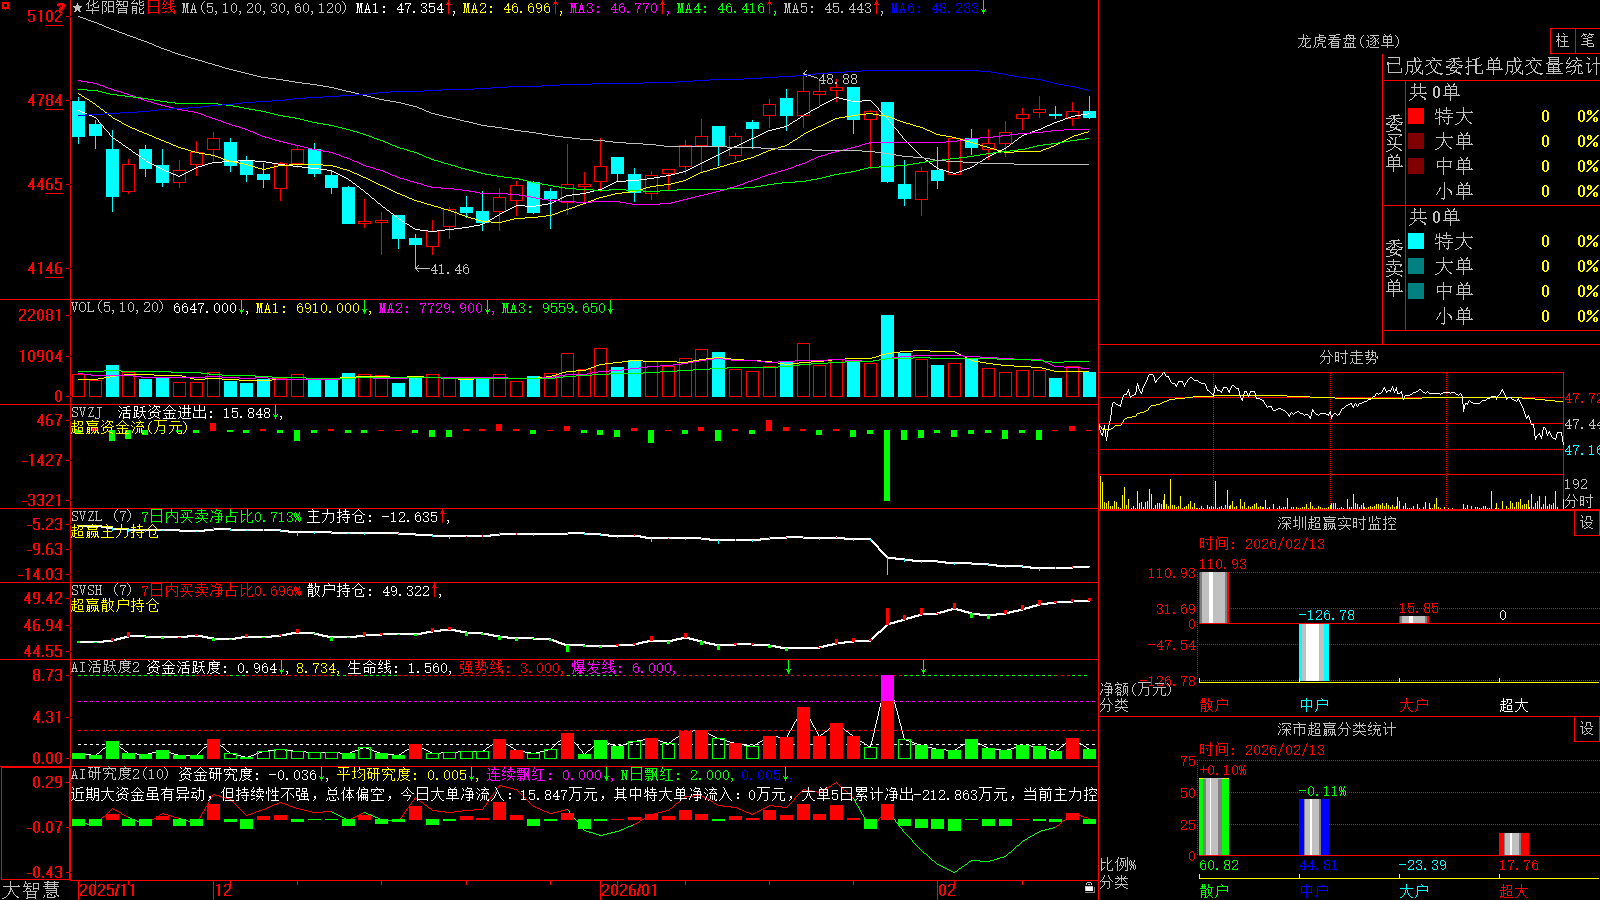
Task: Click the 110.93 散户 bar in 实时监控
Action: click(1214, 597)
